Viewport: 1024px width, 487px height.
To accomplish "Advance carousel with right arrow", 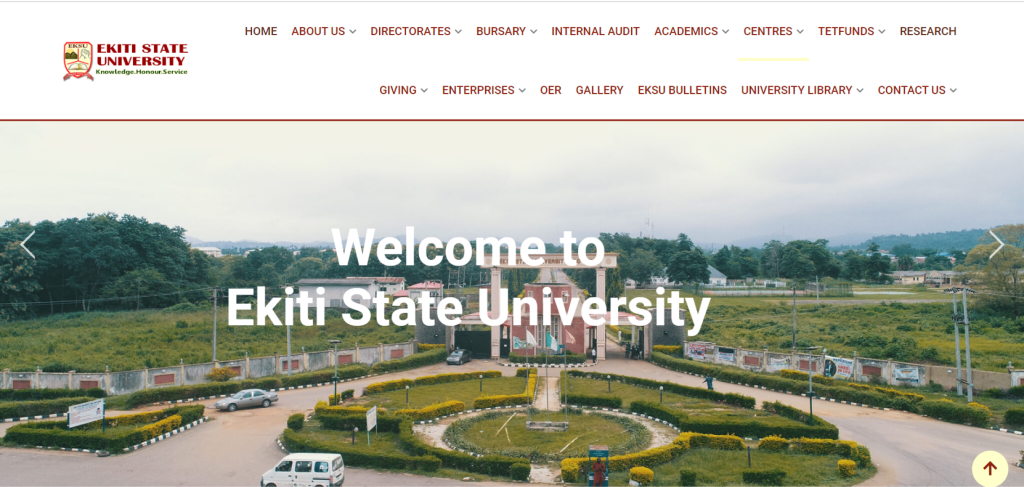I will [x=996, y=245].
